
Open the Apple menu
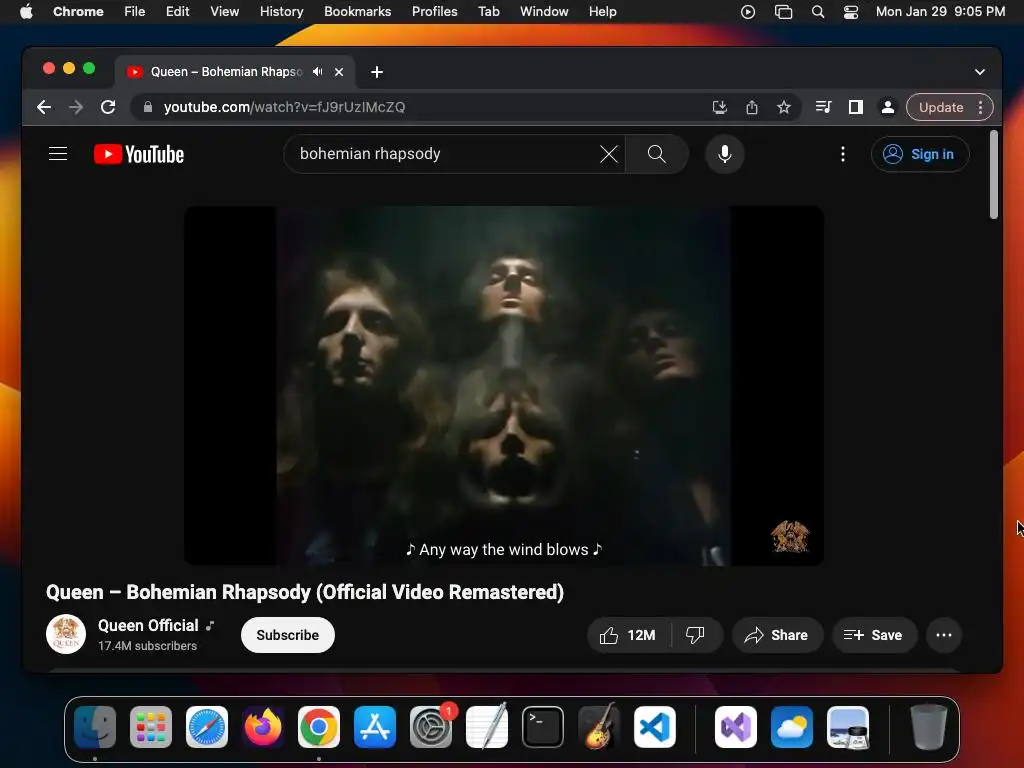pos(26,12)
